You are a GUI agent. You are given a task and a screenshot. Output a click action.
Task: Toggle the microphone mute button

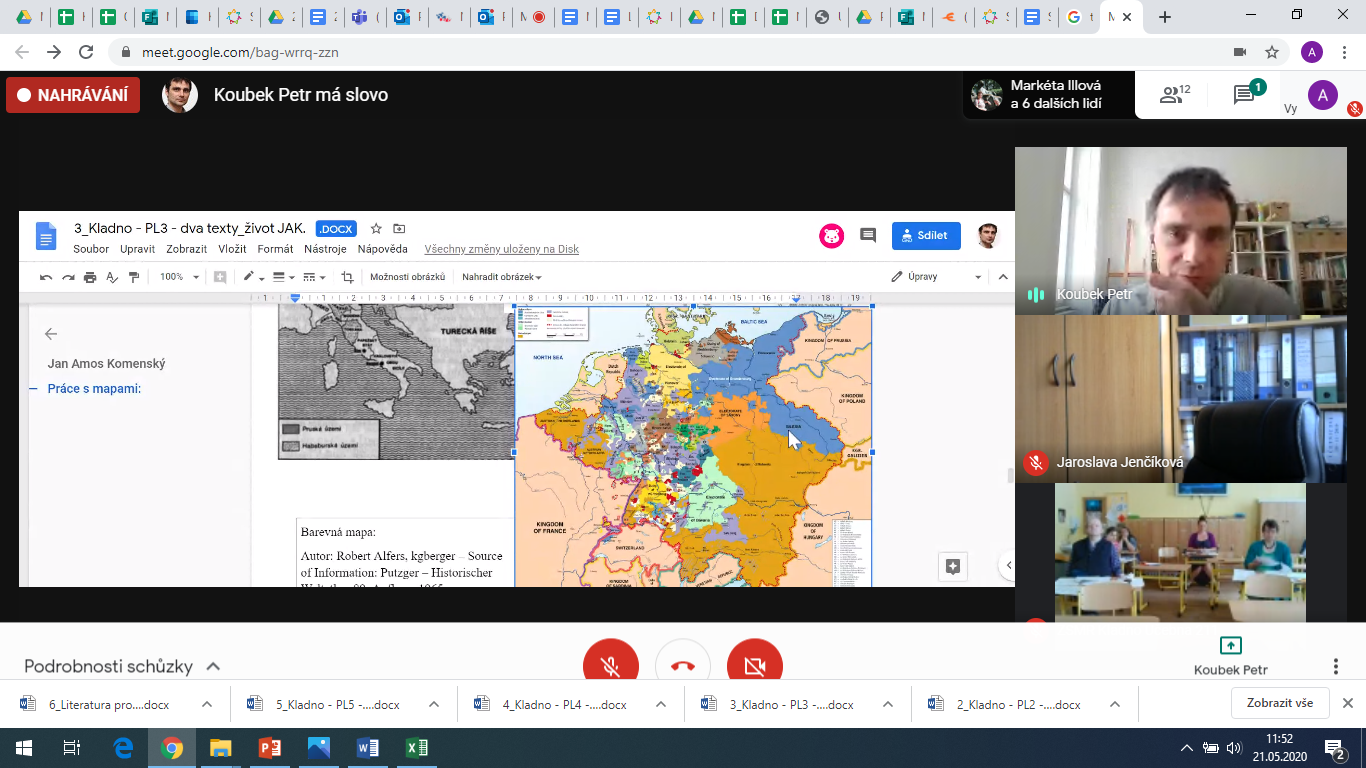pos(611,665)
